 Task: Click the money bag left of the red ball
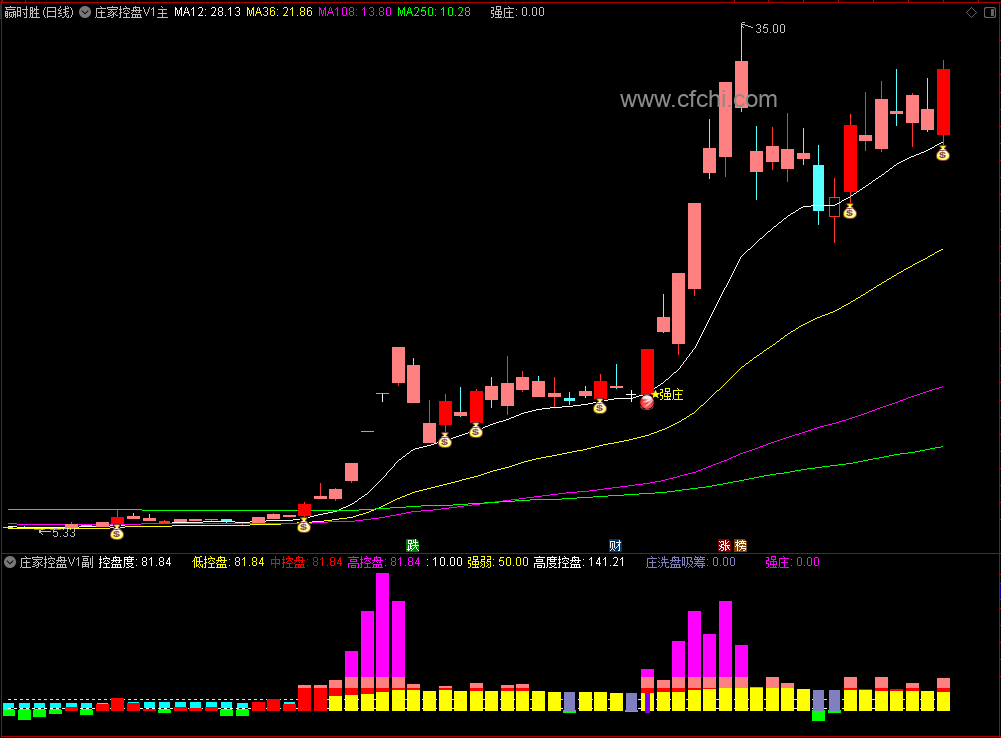pos(599,407)
